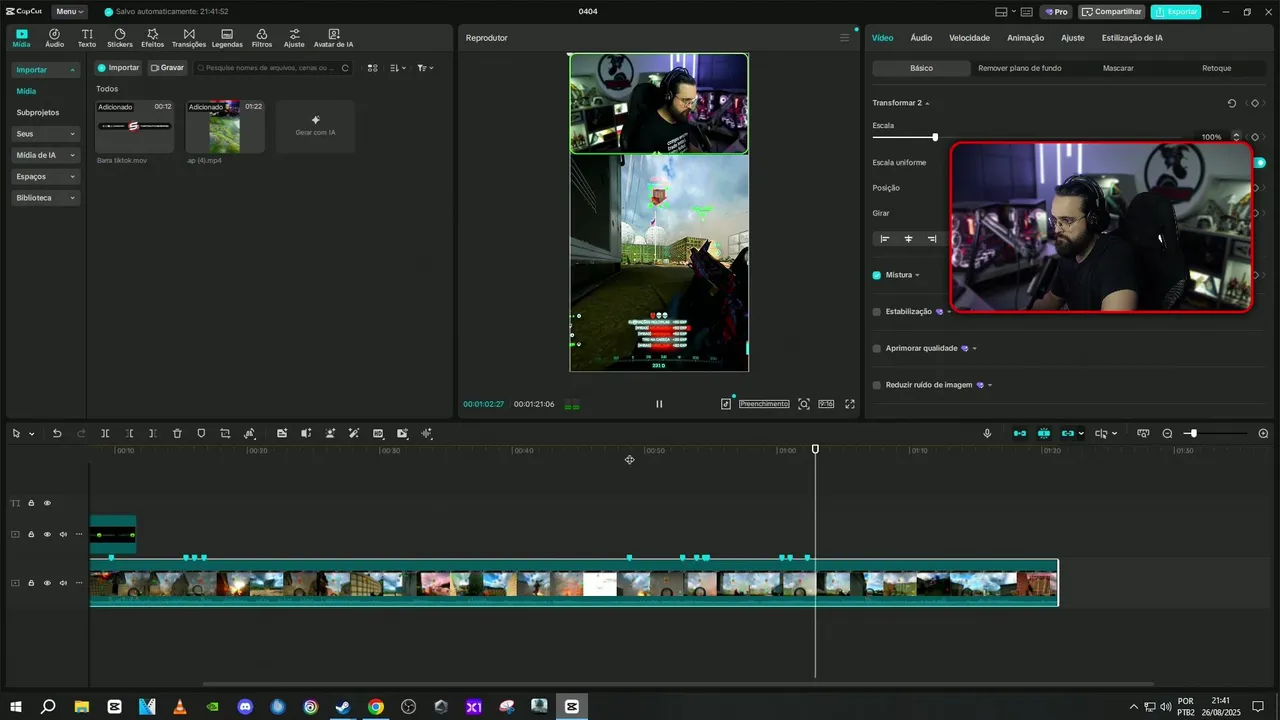The width and height of the screenshot is (1280, 720).
Task: Center horizontally using alignment icon
Action: (x=908, y=239)
